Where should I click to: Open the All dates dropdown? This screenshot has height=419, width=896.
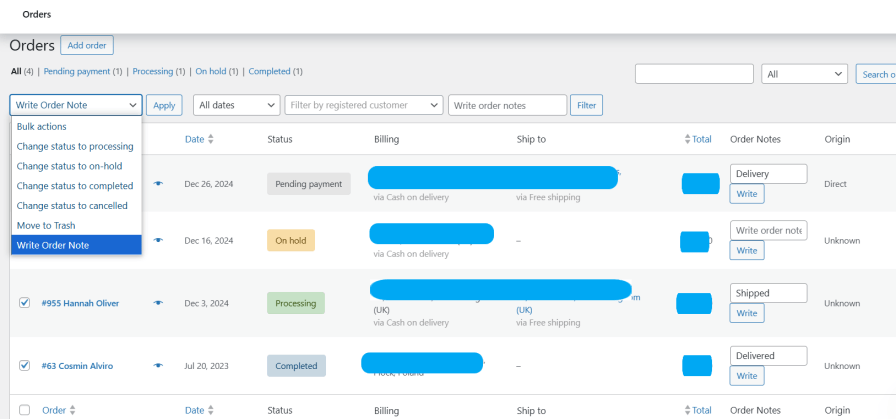pos(237,105)
